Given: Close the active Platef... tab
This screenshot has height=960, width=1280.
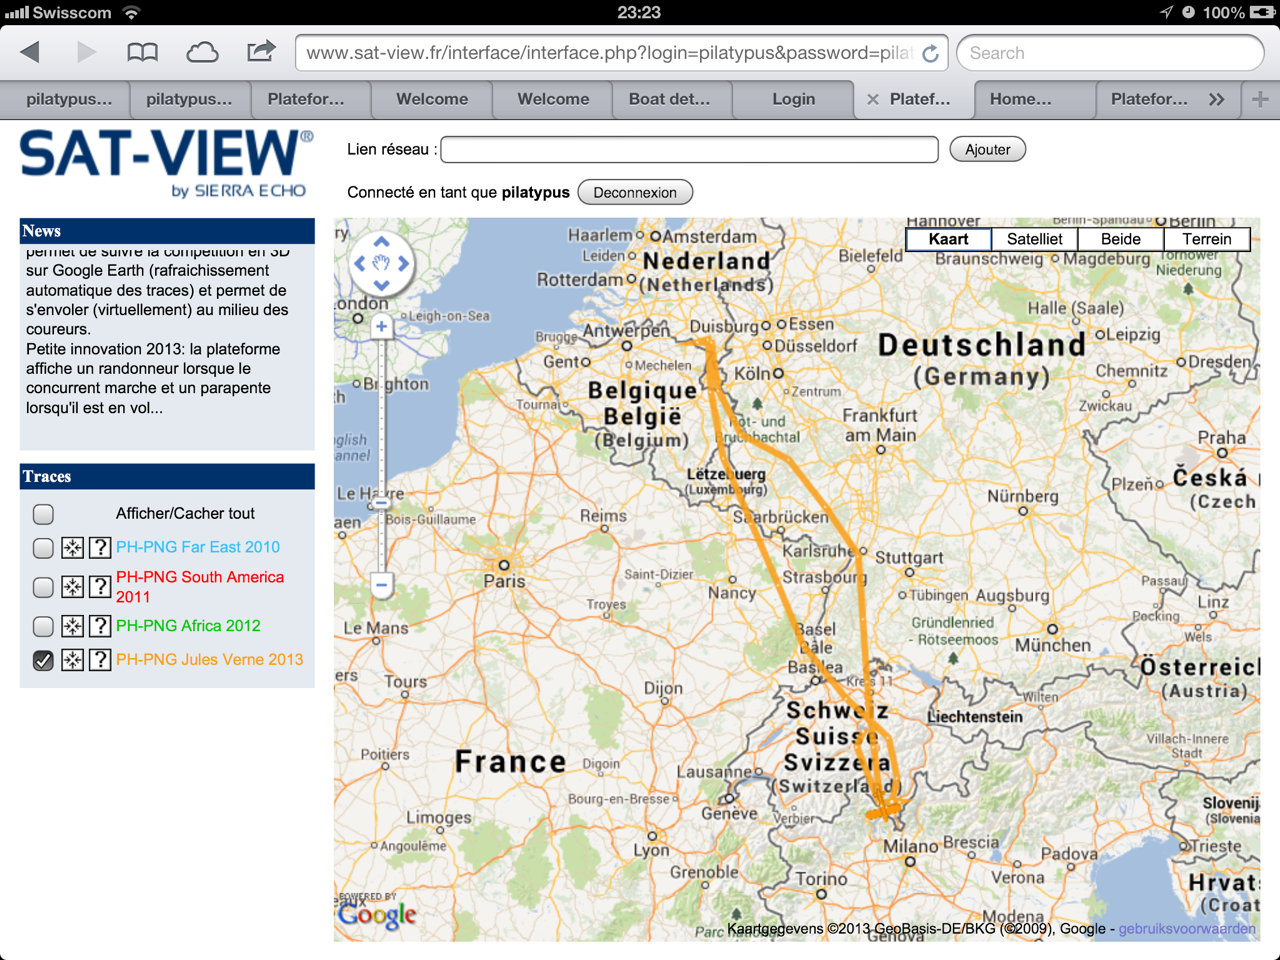Looking at the screenshot, I should click(x=872, y=99).
